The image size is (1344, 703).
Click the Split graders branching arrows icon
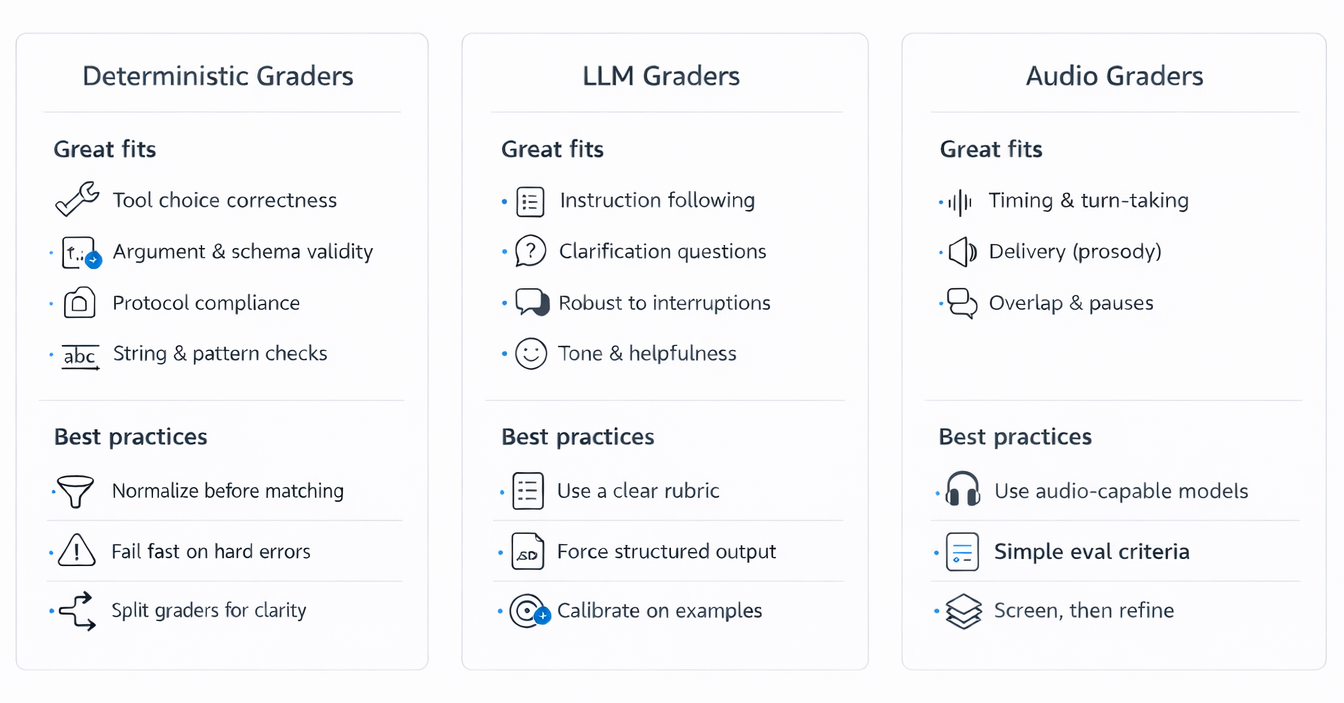point(77,611)
